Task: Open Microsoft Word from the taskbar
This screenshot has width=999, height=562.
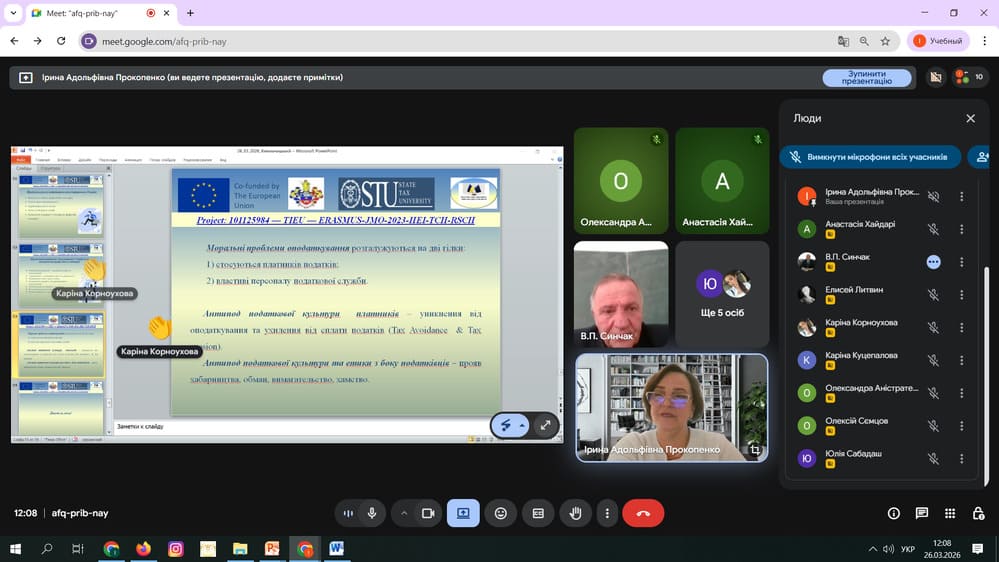Action: point(336,549)
